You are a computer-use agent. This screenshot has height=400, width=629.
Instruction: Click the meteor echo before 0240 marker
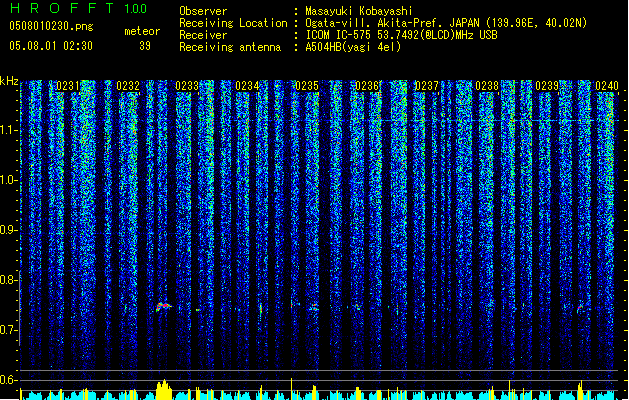point(580,308)
